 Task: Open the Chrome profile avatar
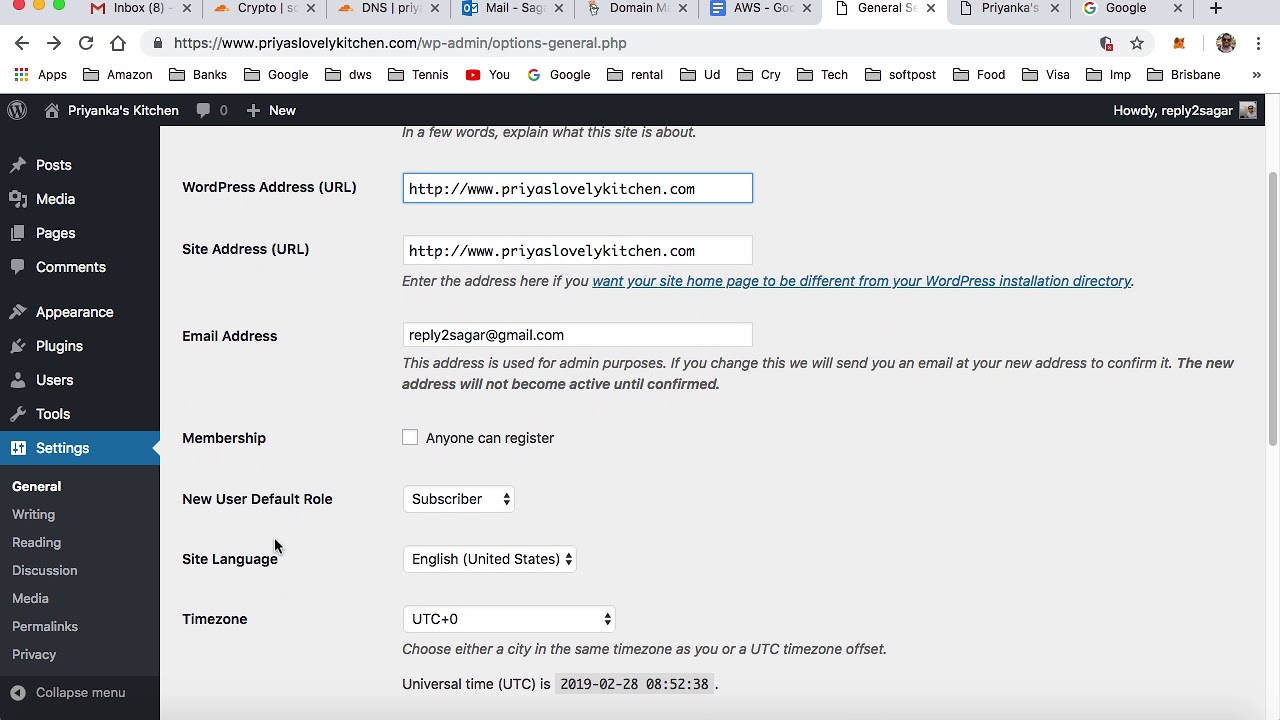pos(1226,43)
